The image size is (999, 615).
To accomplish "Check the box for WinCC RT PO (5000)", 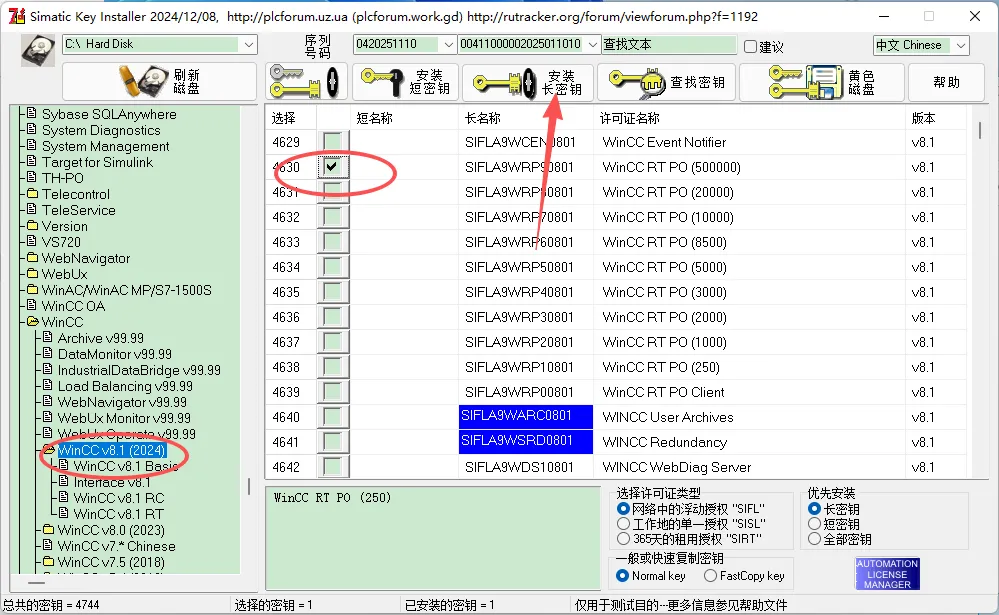I will pyautogui.click(x=332, y=267).
